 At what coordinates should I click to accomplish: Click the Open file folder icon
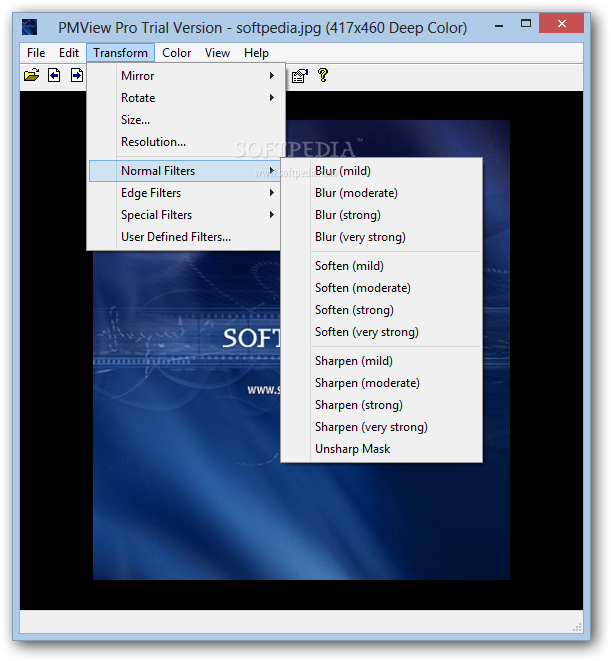click(x=31, y=76)
